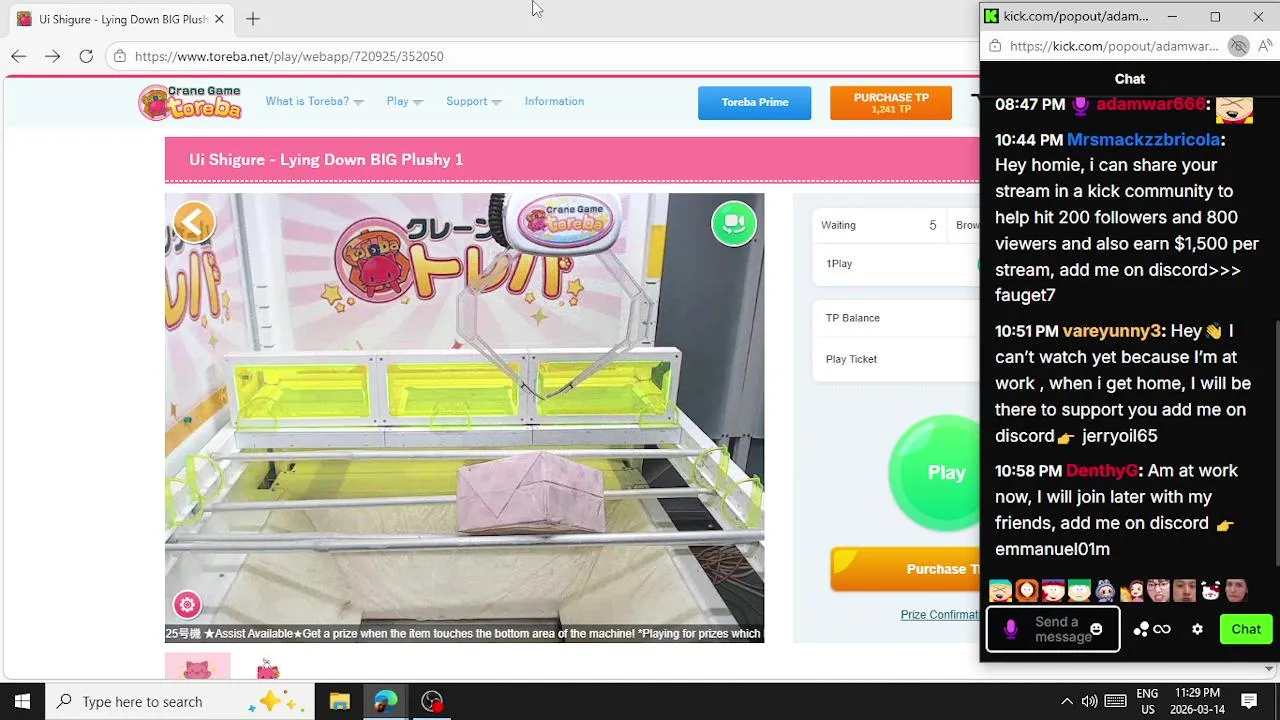Viewport: 1280px width, 720px height.
Task: Open emoji picker in Kick chat input
Action: (x=1096, y=629)
